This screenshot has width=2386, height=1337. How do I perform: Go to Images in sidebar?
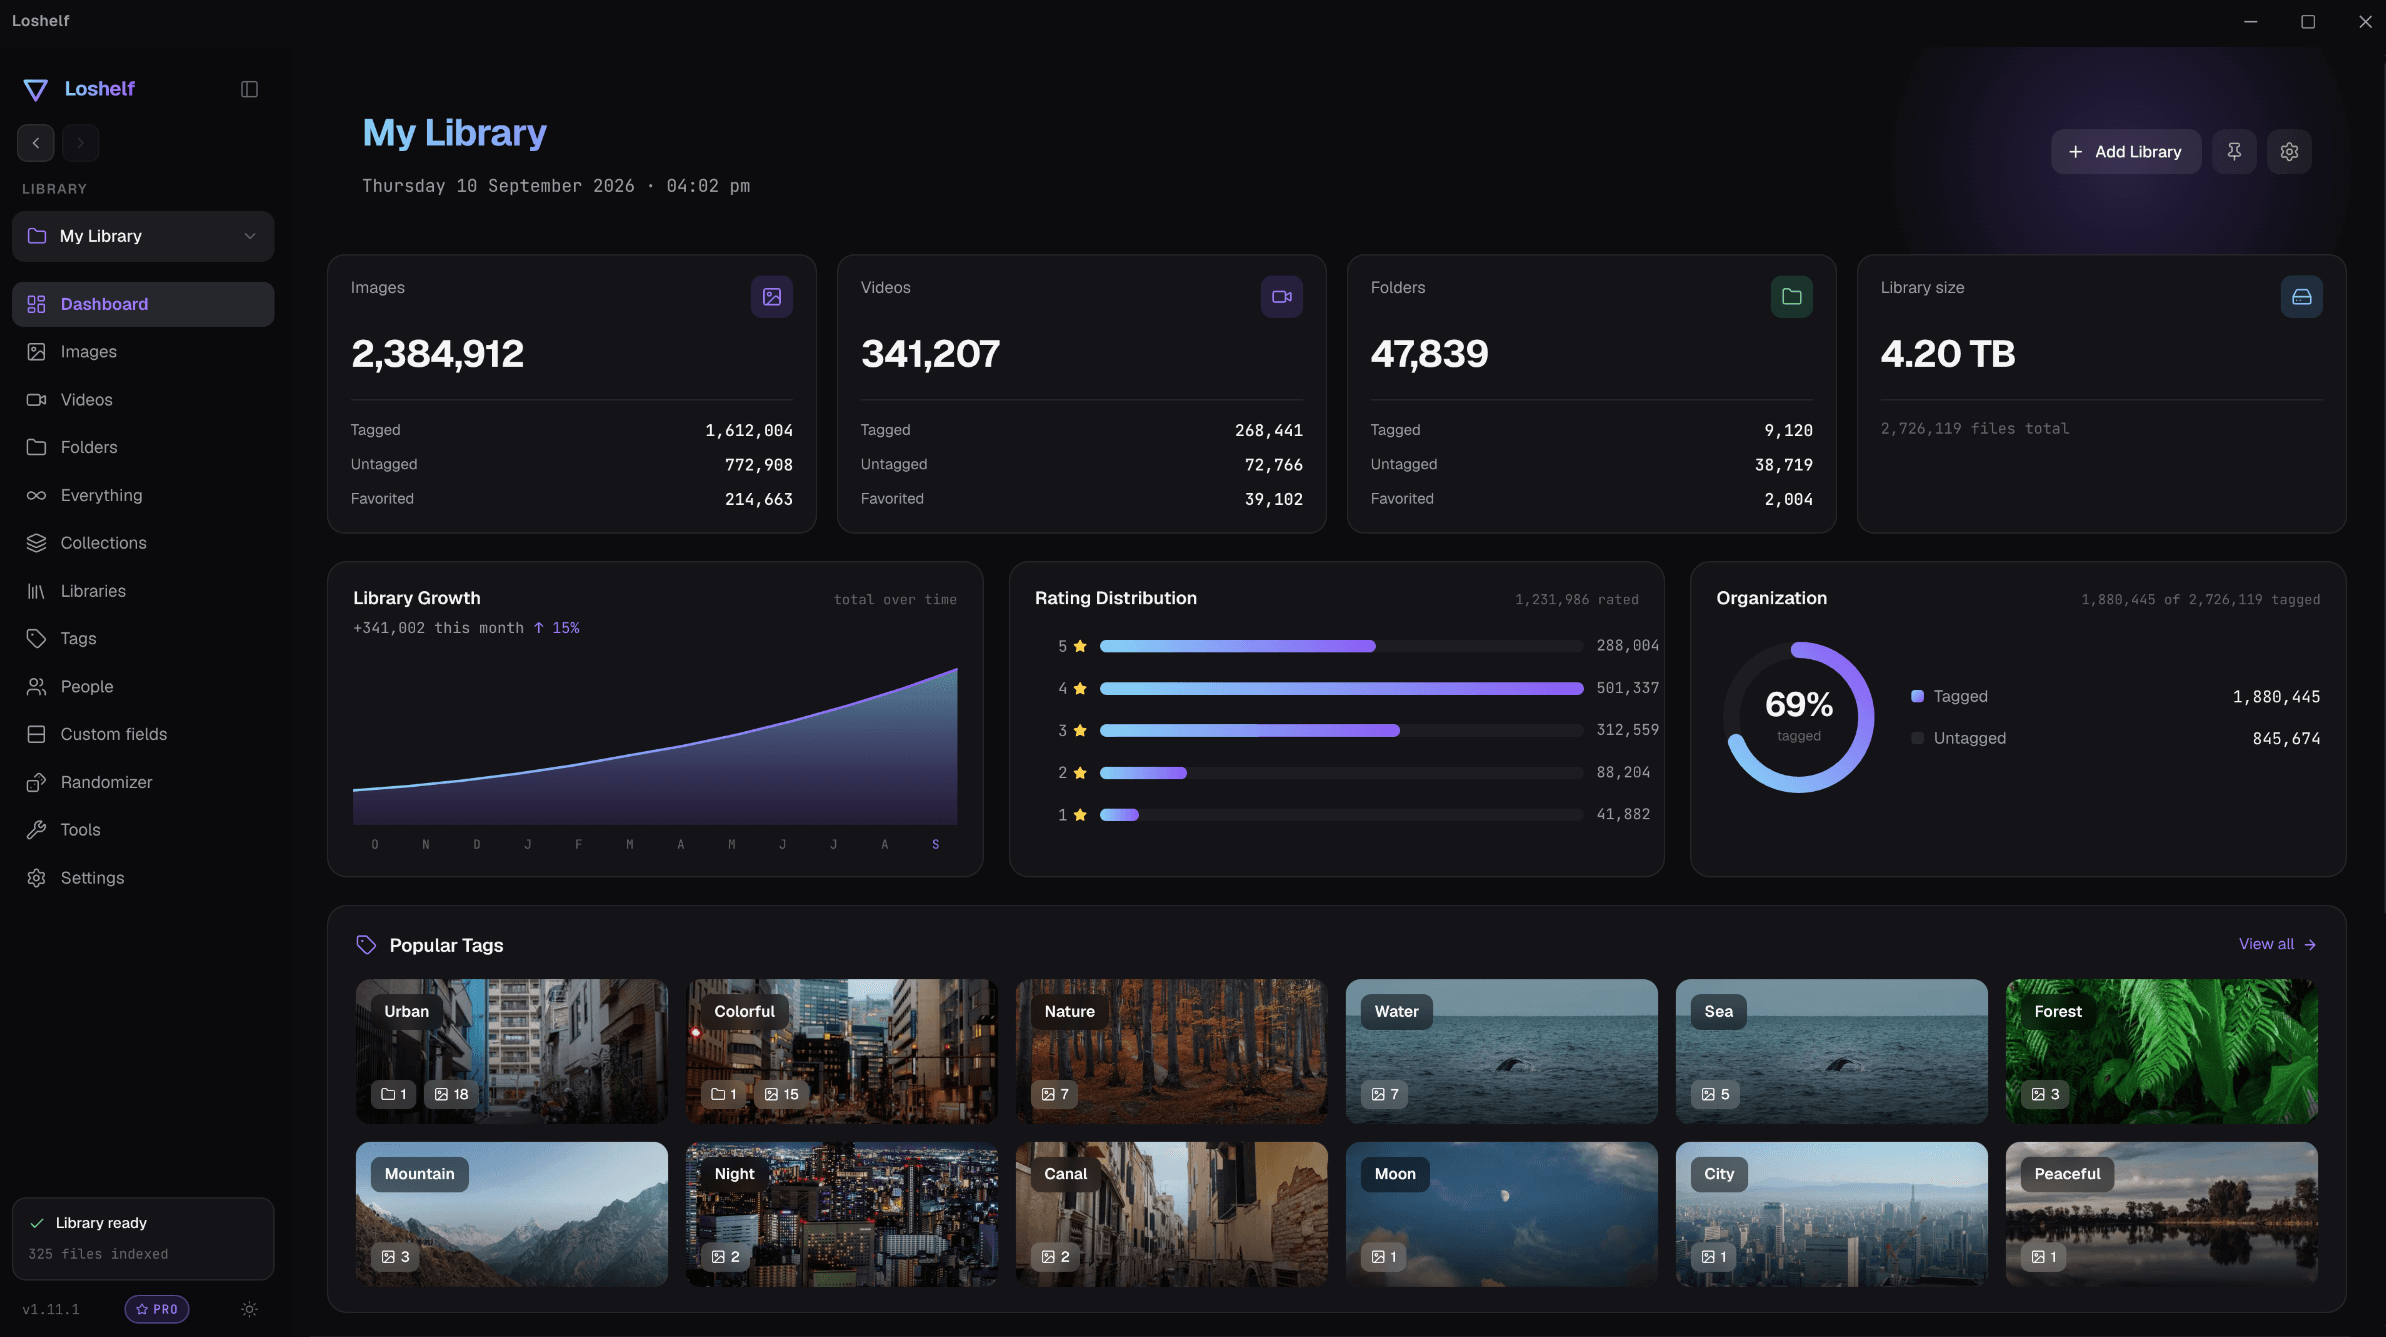(143, 352)
